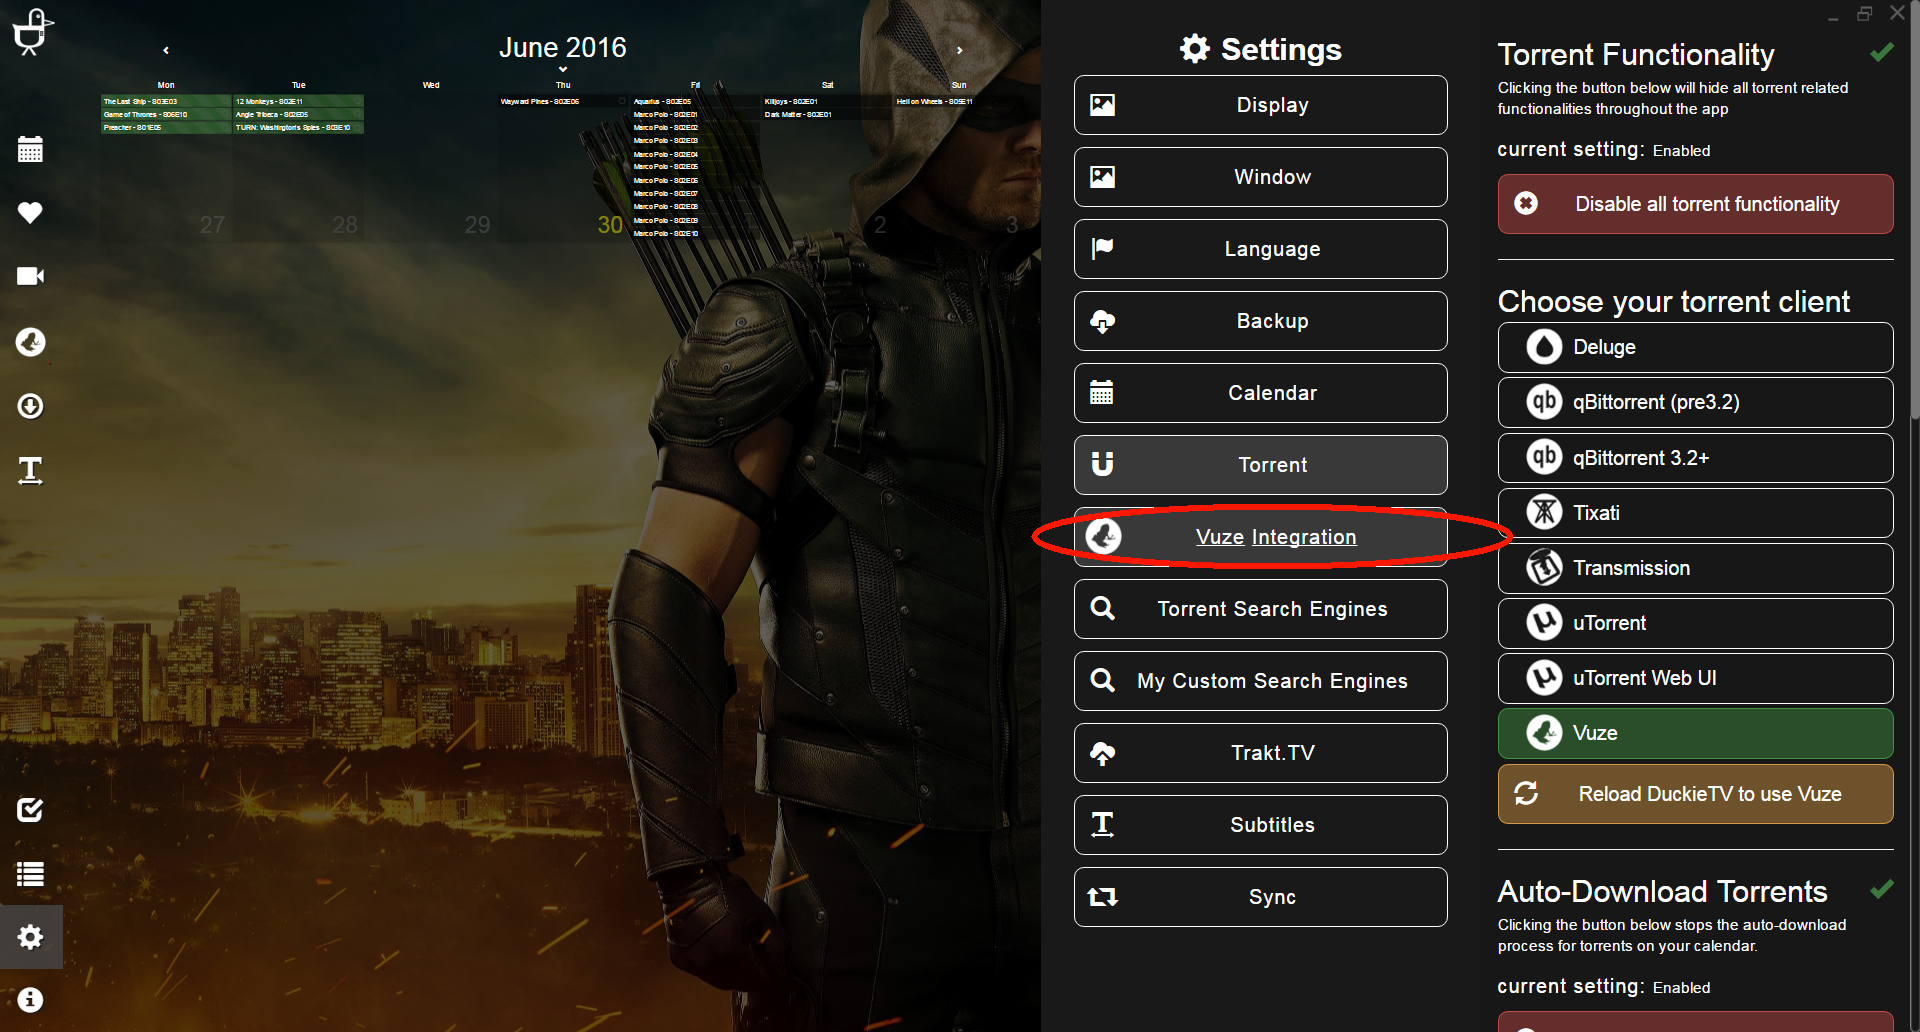
Task: Open Language settings
Action: [1261, 249]
